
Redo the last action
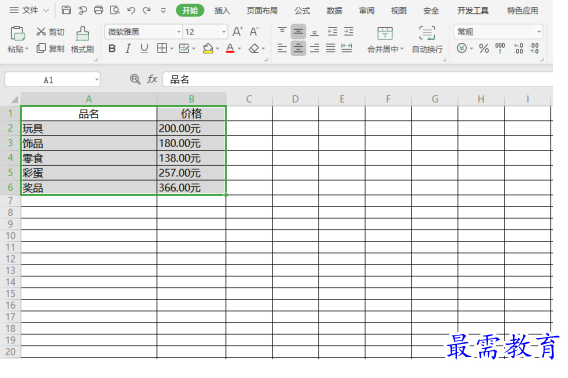point(147,10)
